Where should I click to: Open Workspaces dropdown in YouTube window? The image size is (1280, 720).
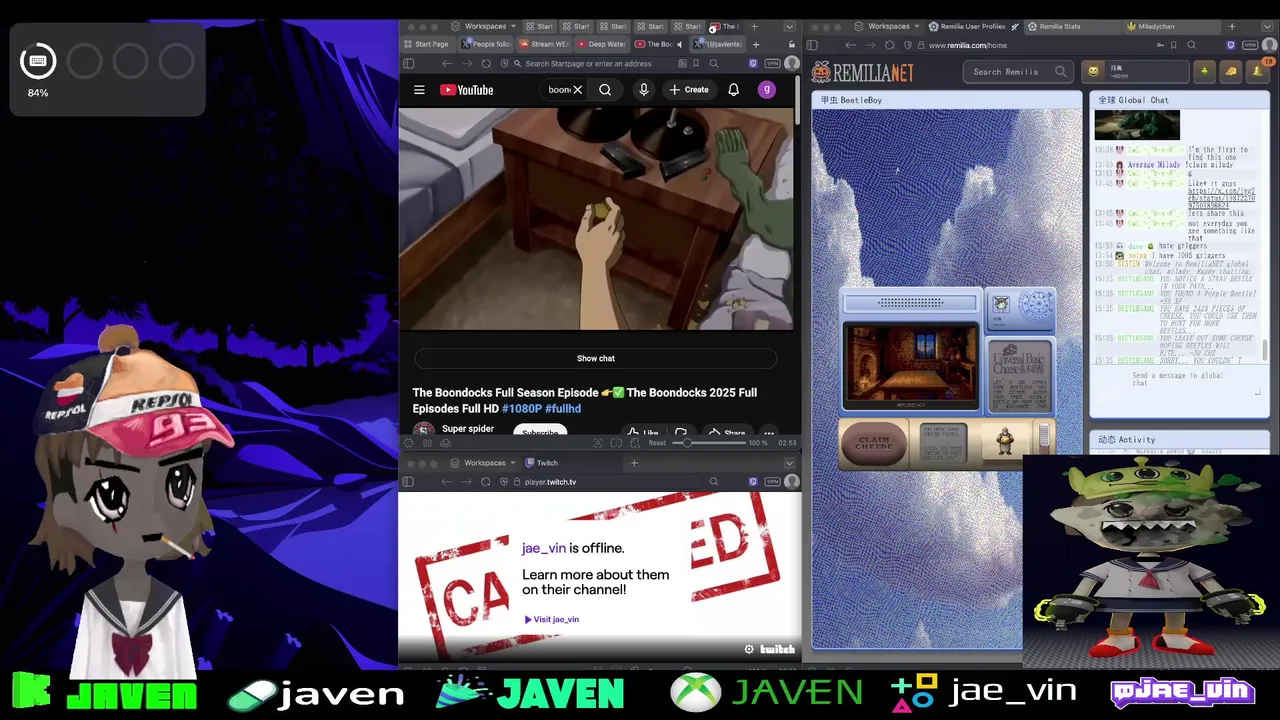485,26
